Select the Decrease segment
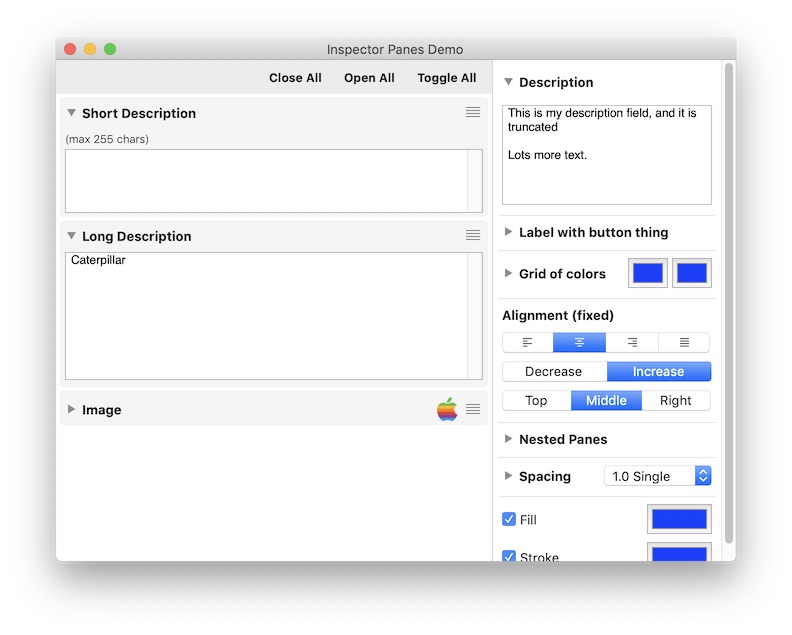Screen dimensions: 792x635 [553, 372]
